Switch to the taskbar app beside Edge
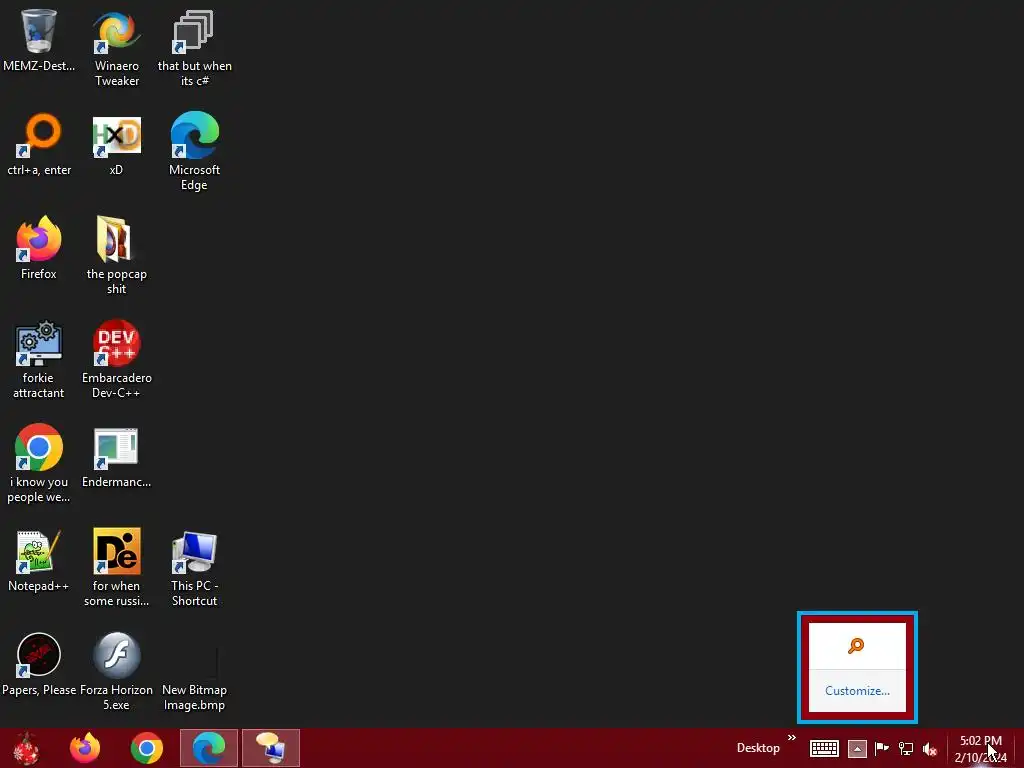 271,748
